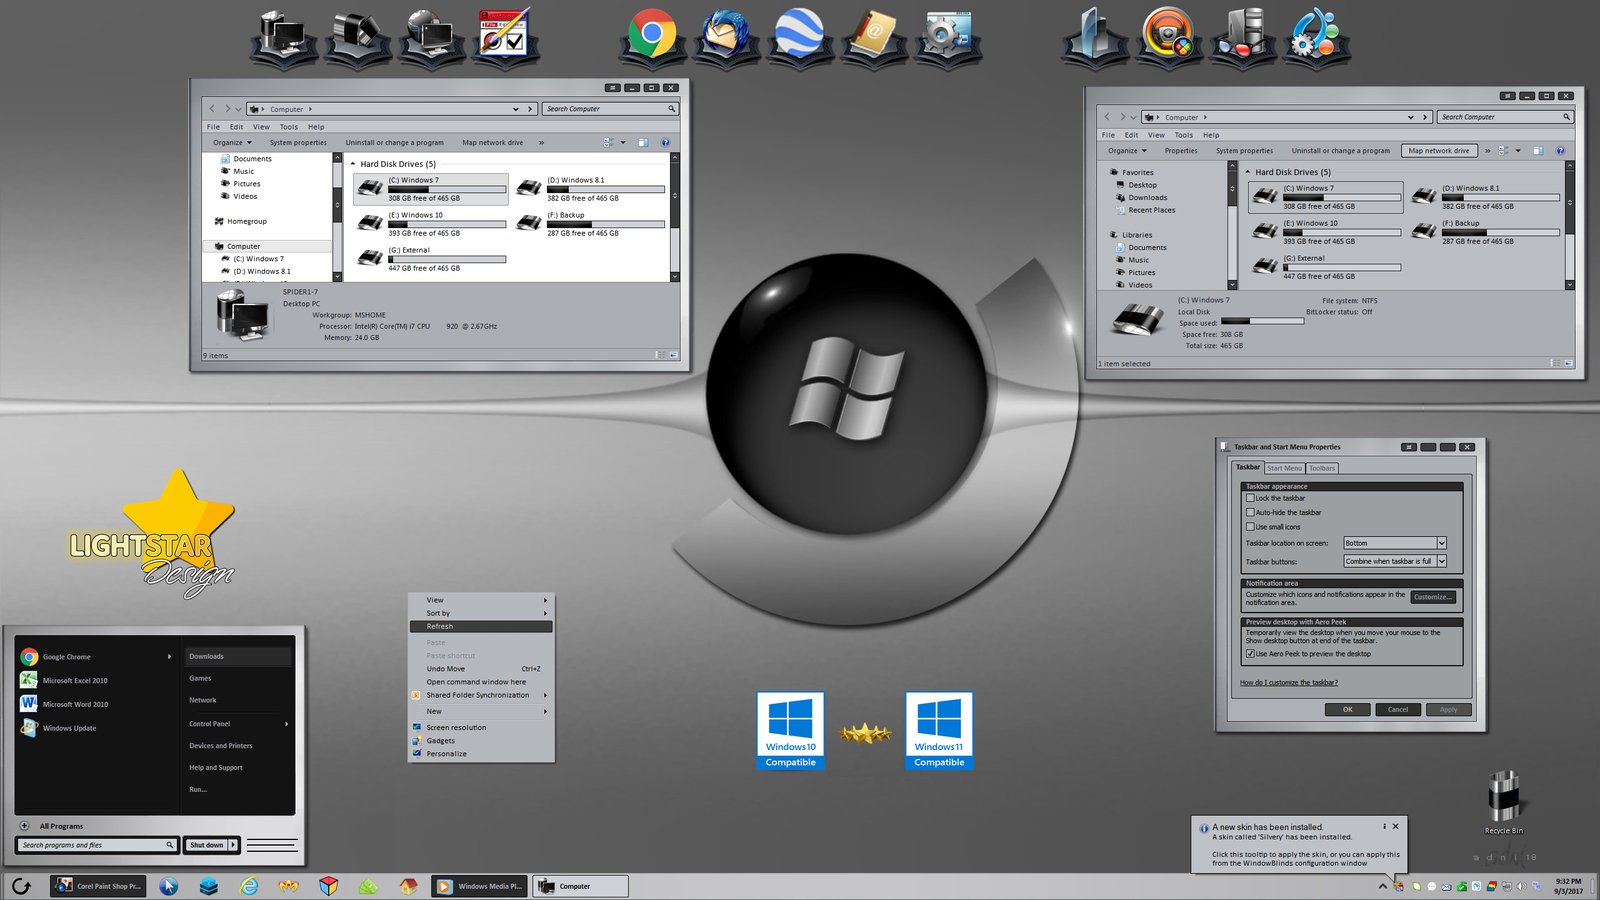The height and width of the screenshot is (900, 1600).
Task: Open the orange camera lens dock icon
Action: pyautogui.click(x=1168, y=35)
